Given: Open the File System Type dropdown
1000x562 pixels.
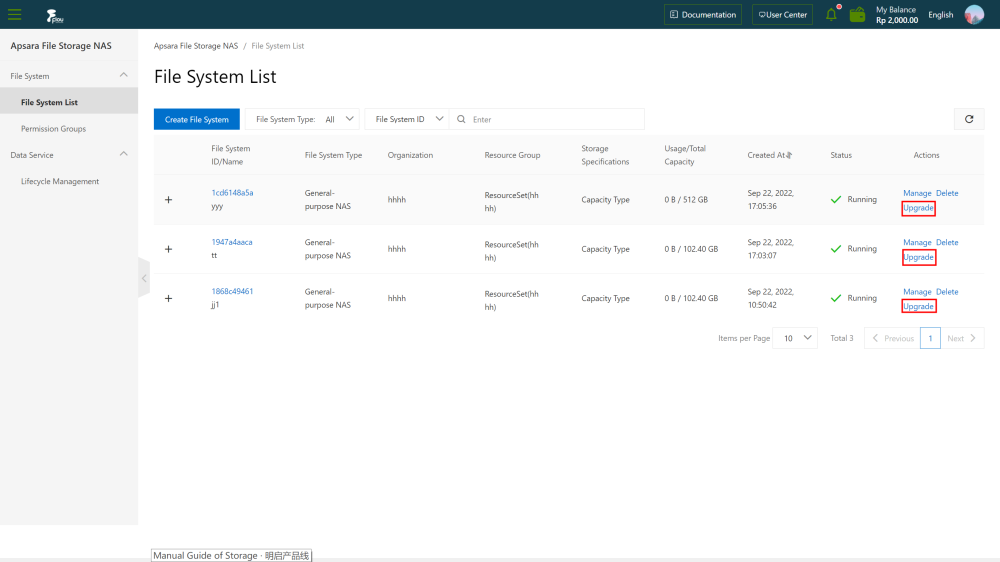Looking at the screenshot, I should (x=305, y=119).
